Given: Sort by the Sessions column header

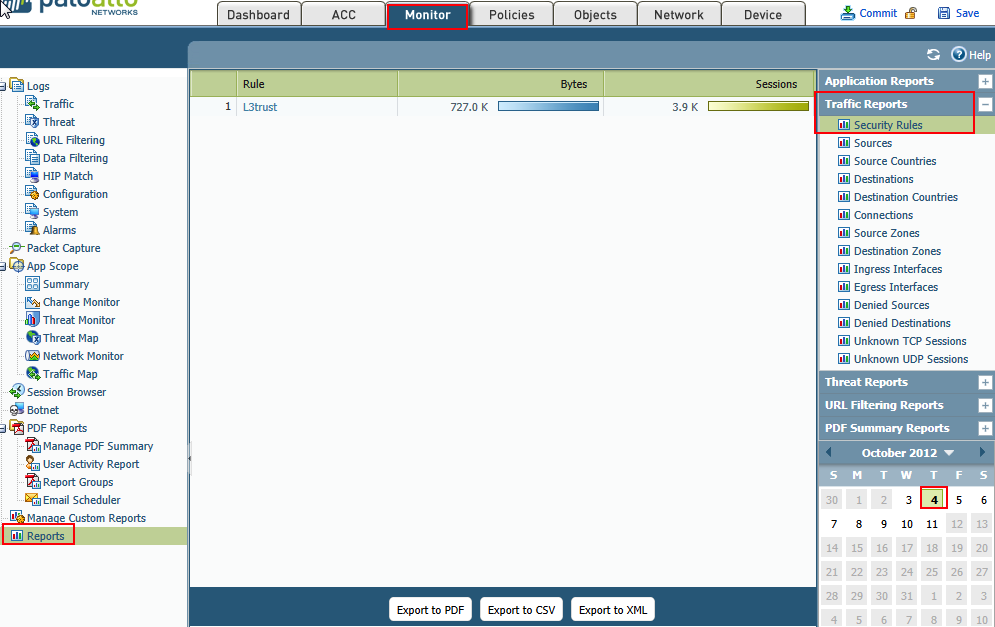Looking at the screenshot, I should [x=709, y=84].
